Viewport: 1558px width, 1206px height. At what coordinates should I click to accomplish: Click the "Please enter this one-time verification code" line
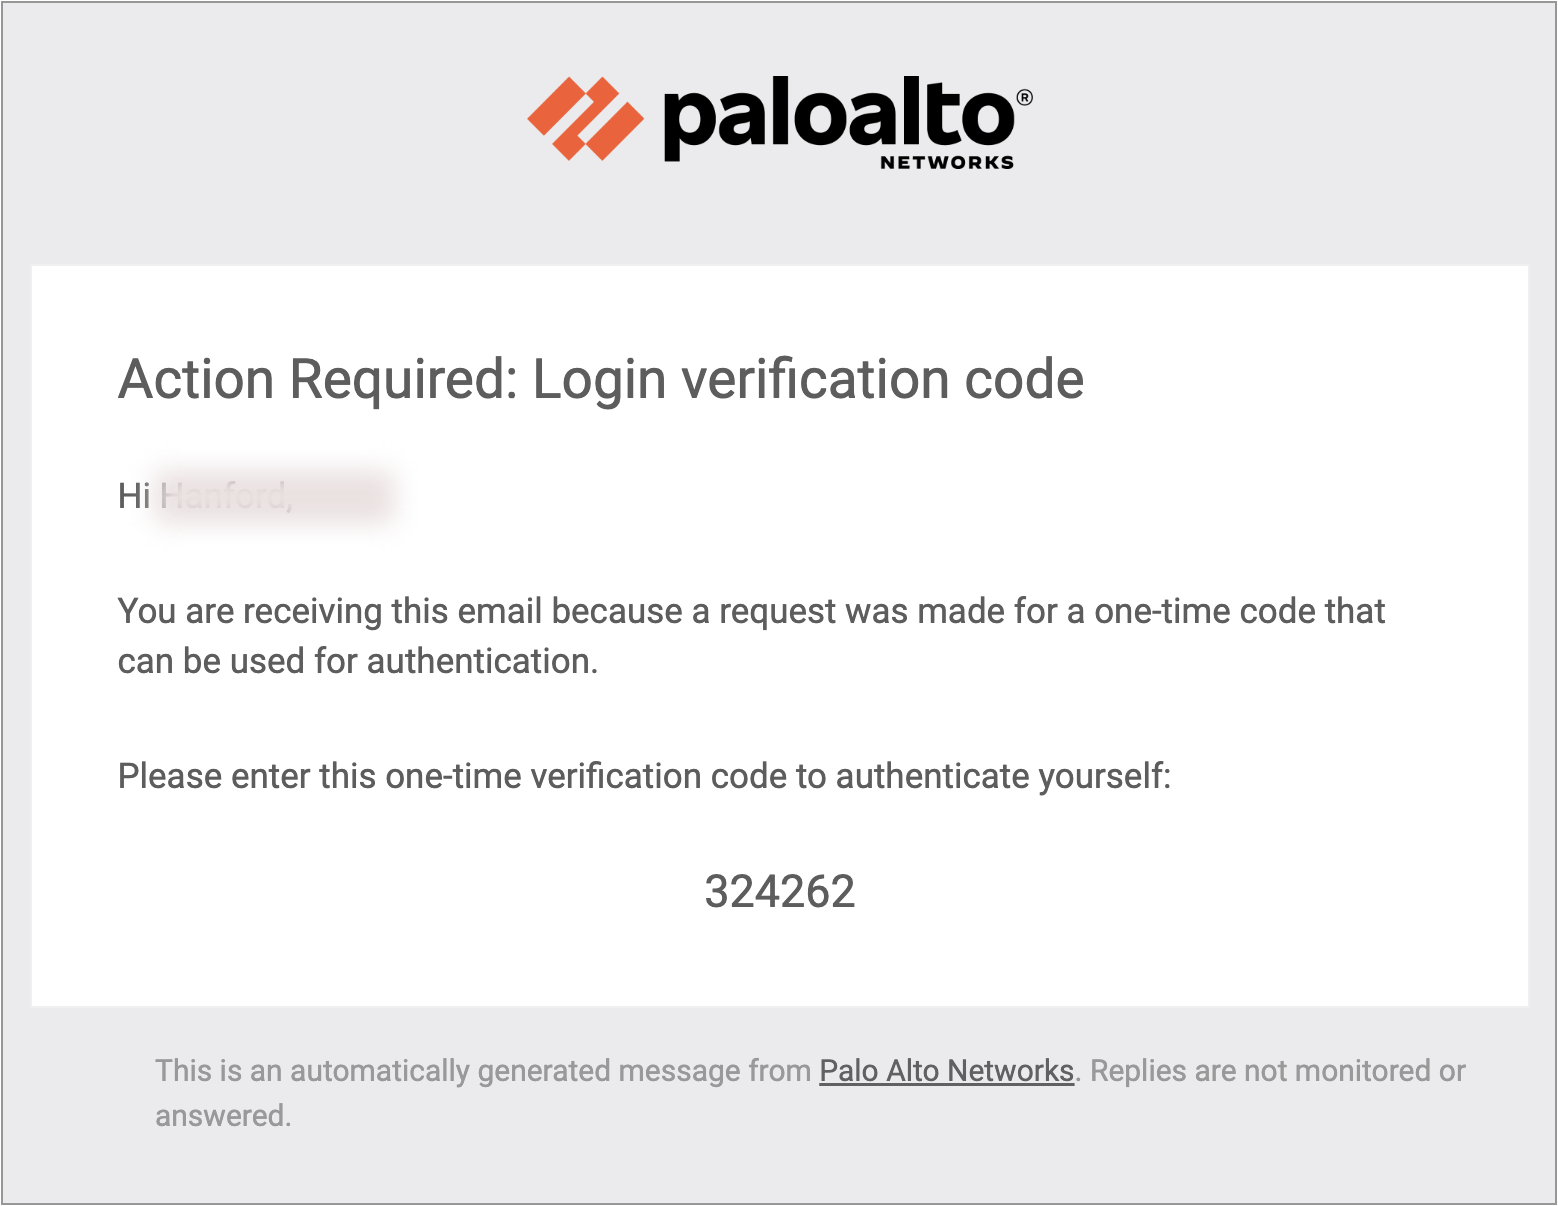[x=643, y=776]
